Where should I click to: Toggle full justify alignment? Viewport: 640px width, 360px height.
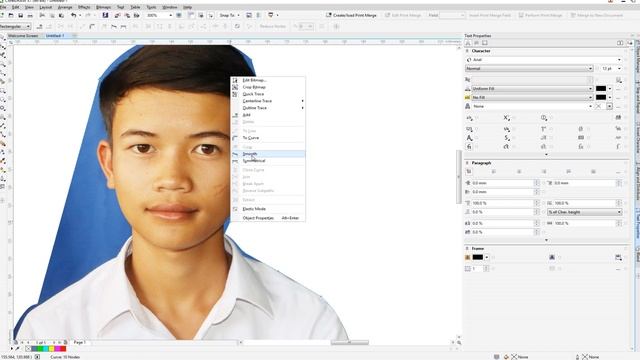569,172
